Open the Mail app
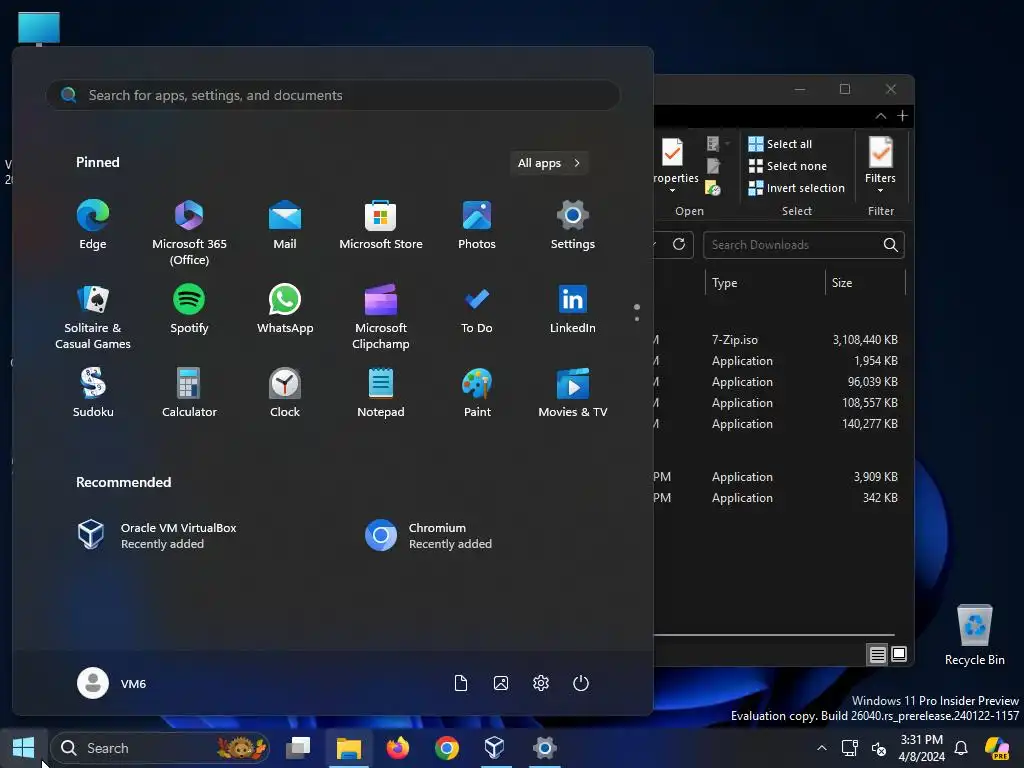 point(285,225)
